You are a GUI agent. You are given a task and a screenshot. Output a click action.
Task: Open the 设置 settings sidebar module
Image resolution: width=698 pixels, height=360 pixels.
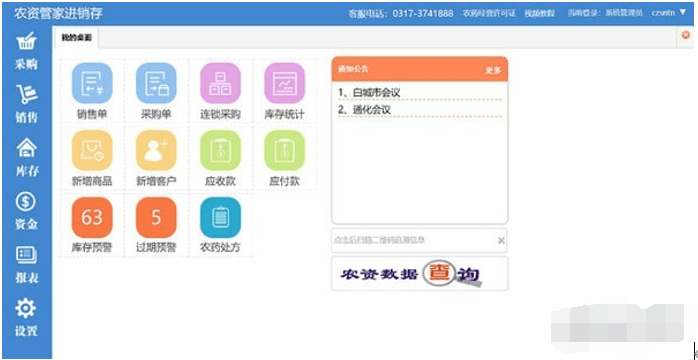coord(26,318)
